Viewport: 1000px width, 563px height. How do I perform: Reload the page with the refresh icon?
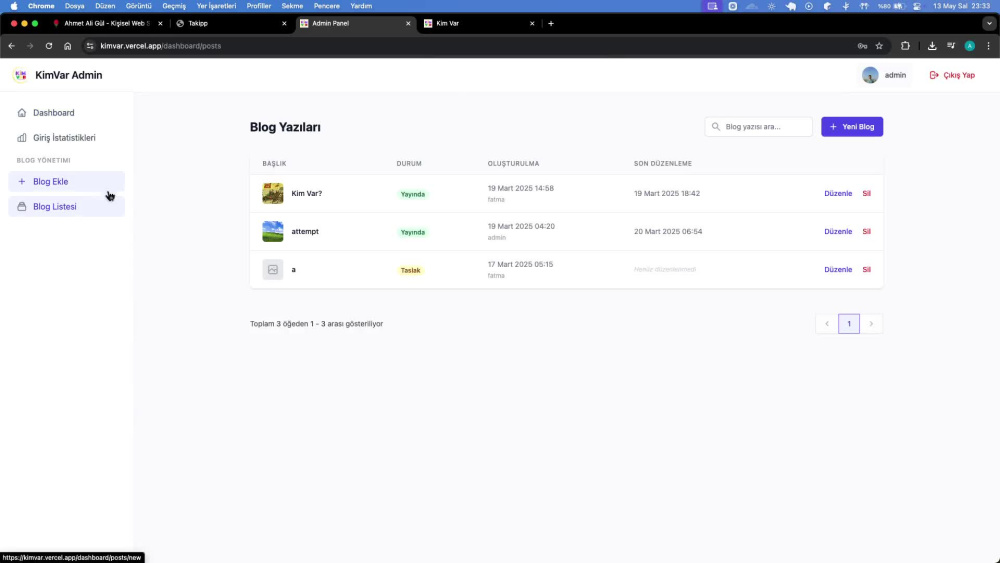click(x=48, y=46)
